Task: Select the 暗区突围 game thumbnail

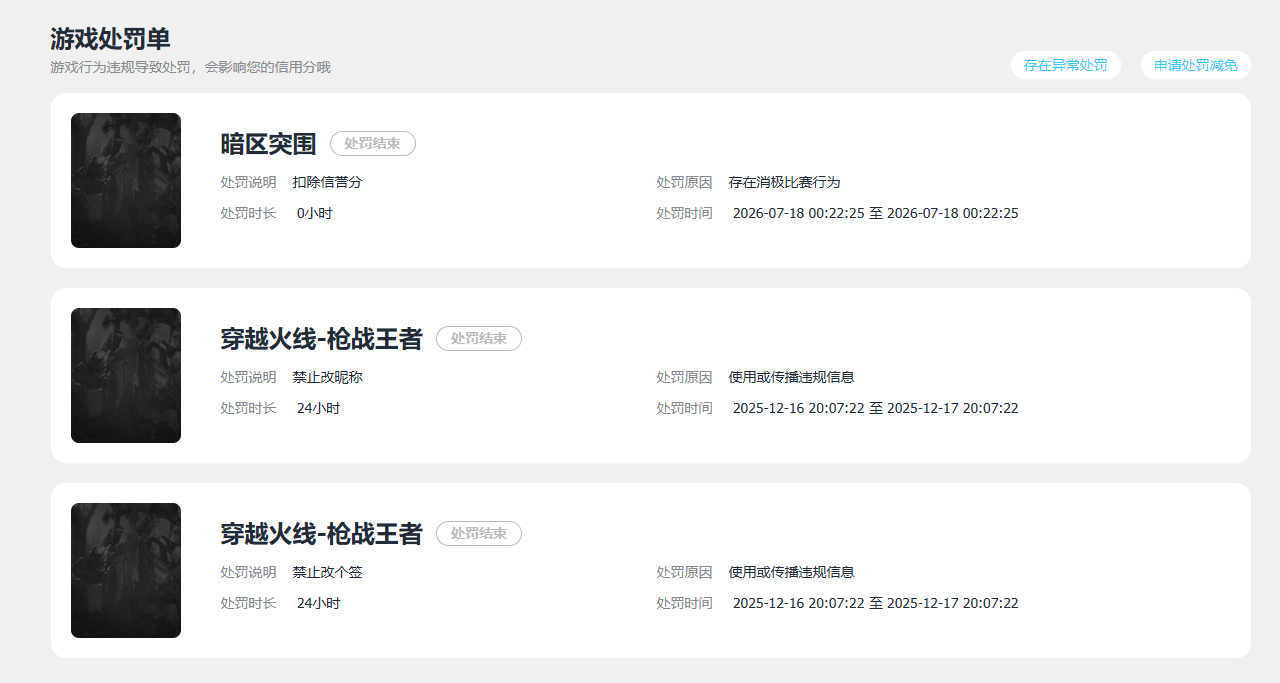Action: point(126,180)
